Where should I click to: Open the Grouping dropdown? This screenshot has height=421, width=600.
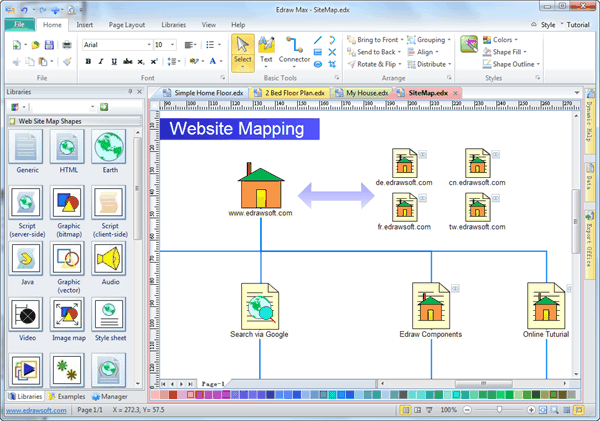429,40
